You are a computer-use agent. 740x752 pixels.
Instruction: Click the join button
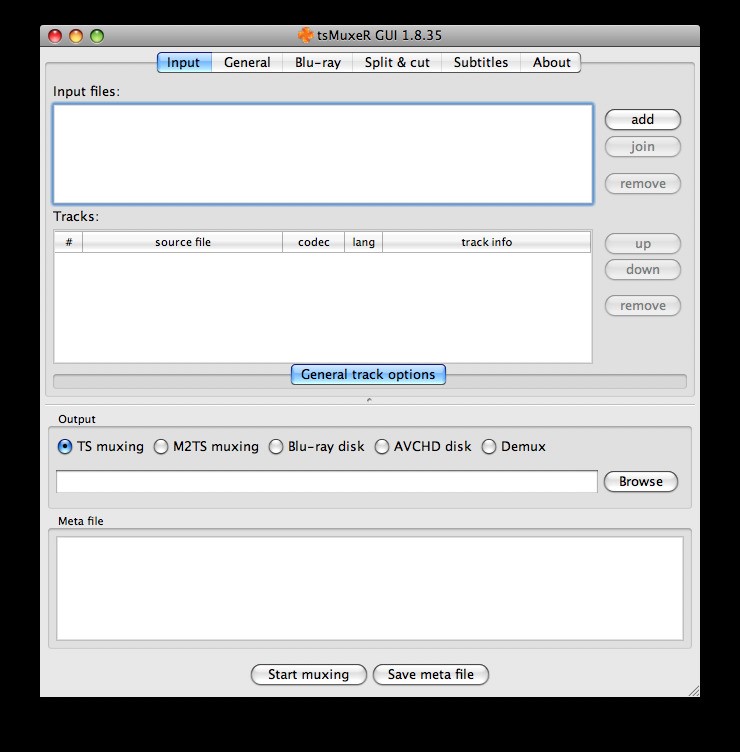pyautogui.click(x=643, y=146)
